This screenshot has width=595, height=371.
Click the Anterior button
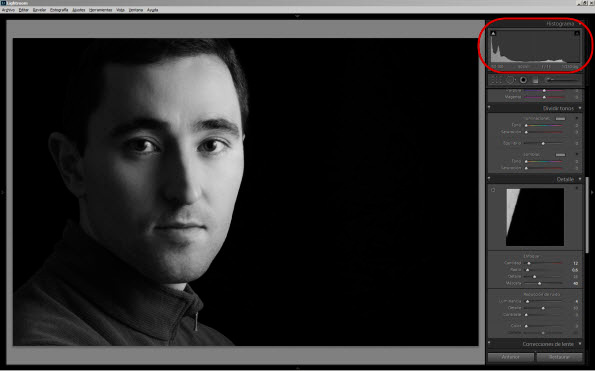click(511, 357)
